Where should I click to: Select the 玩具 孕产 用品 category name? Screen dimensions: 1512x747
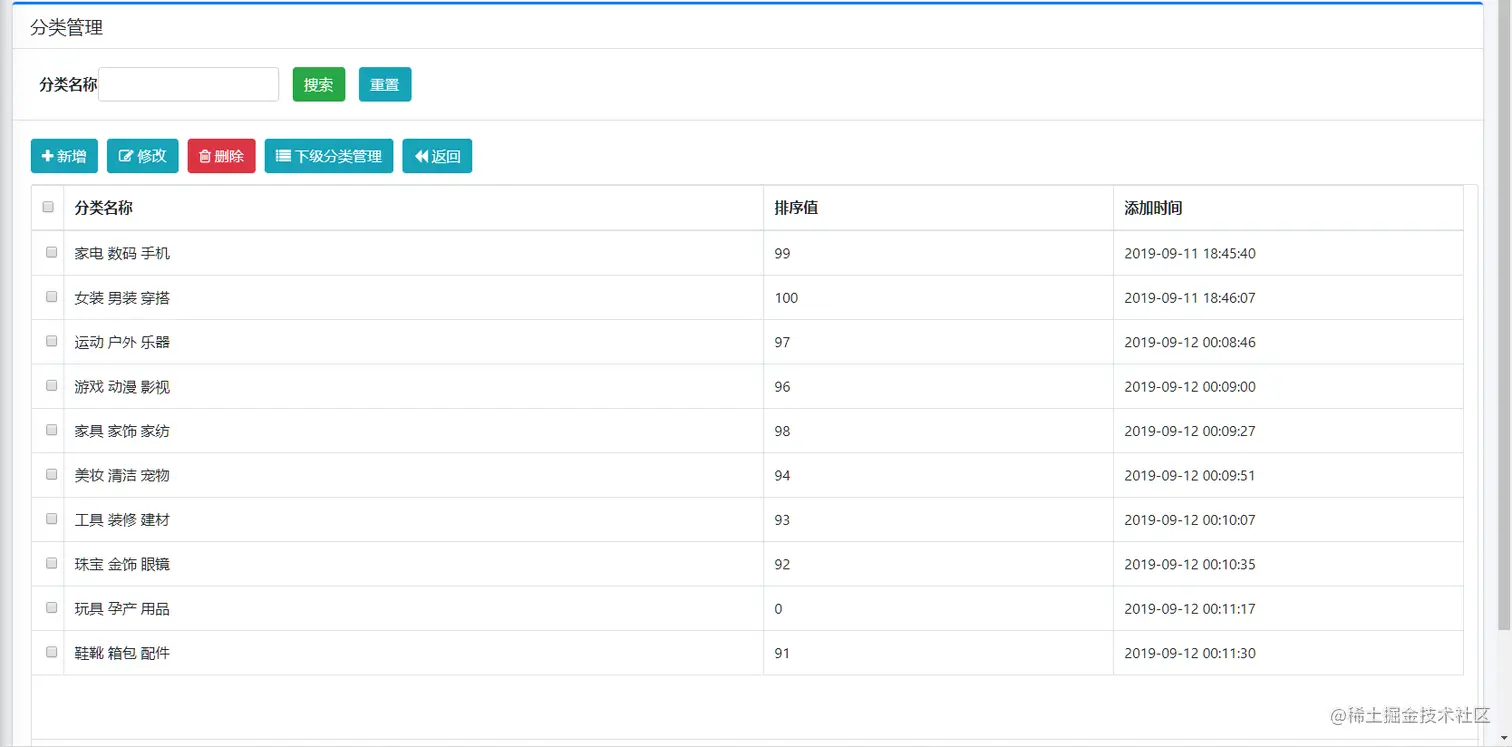[122, 608]
